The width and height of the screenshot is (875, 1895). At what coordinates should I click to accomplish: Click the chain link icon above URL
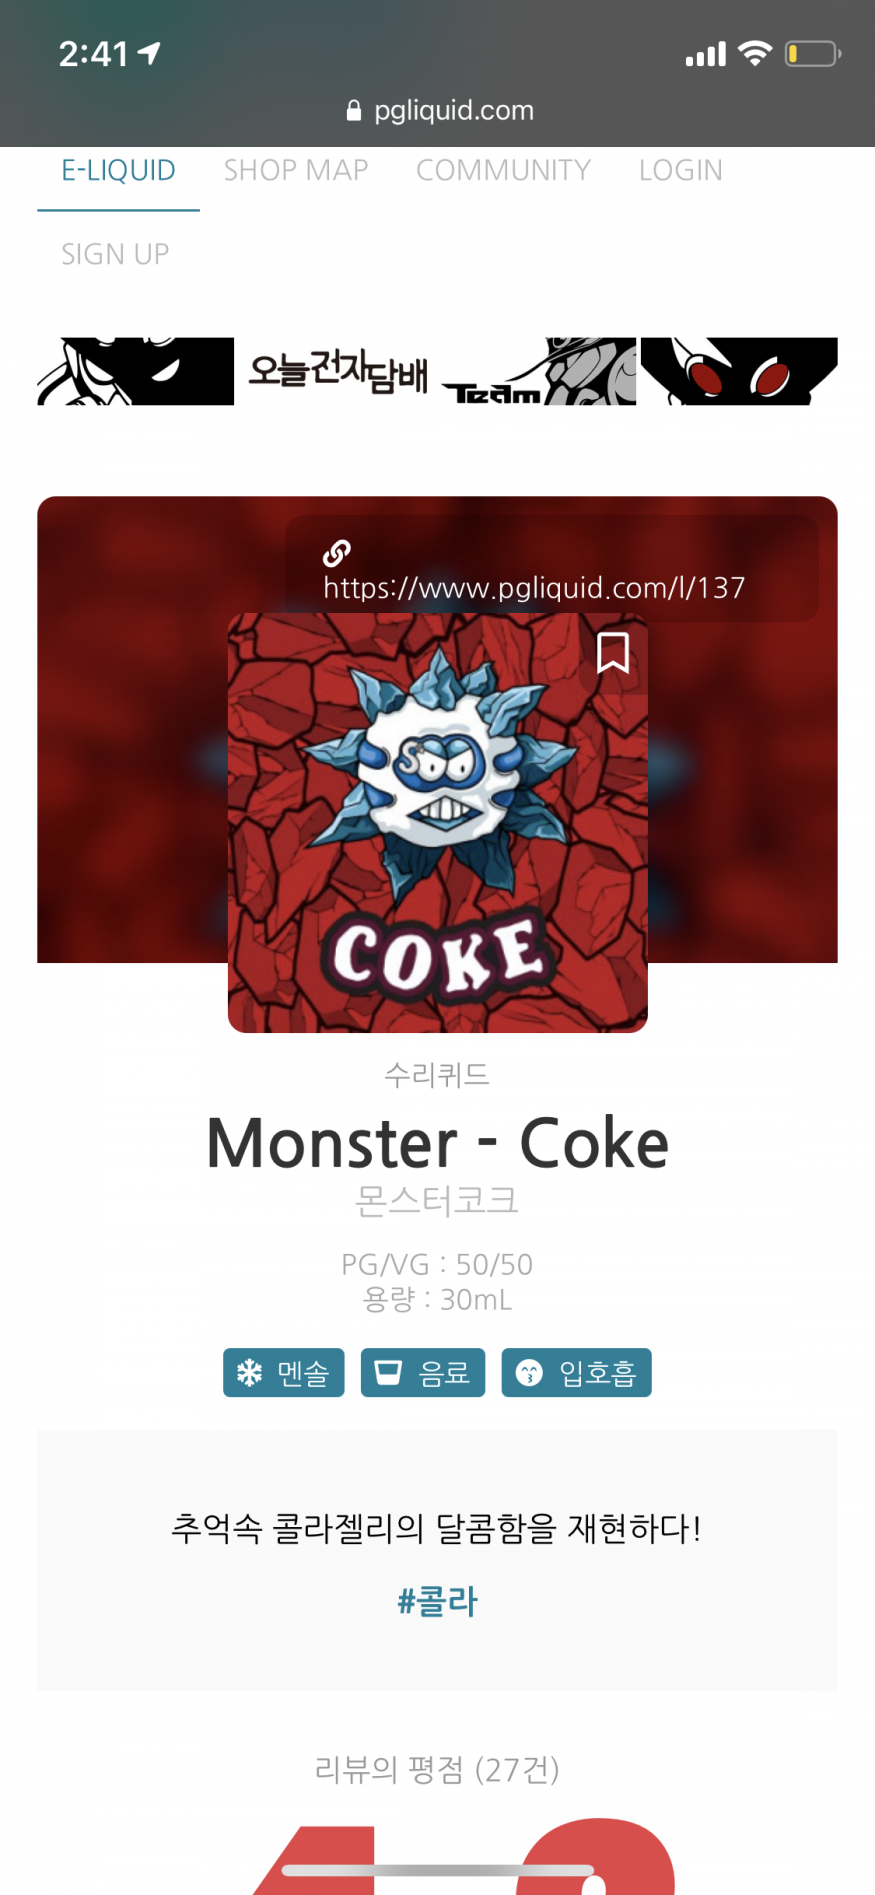[337, 553]
